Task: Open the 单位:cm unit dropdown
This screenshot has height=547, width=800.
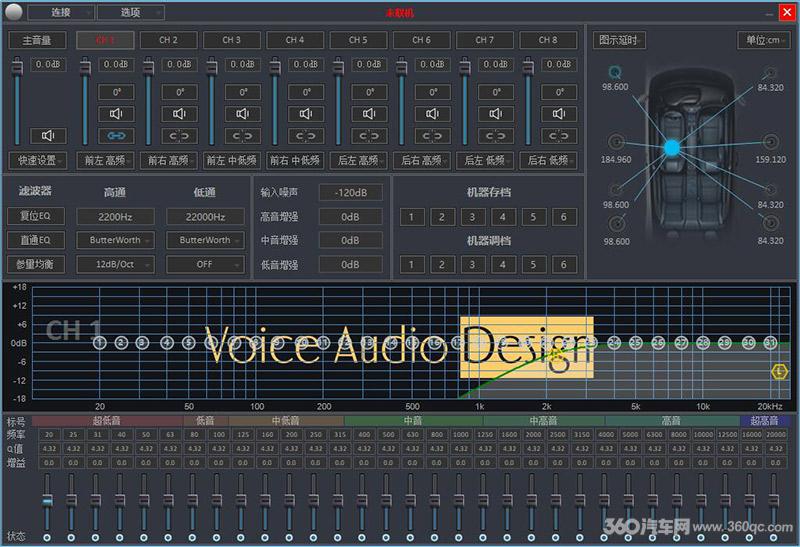Action: [764, 40]
